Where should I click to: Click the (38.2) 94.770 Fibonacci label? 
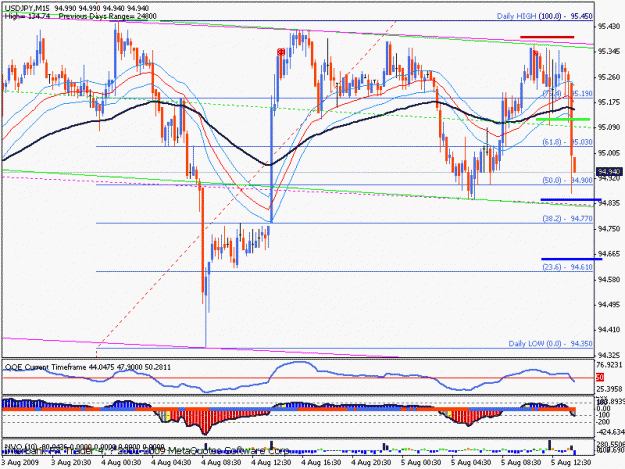567,218
